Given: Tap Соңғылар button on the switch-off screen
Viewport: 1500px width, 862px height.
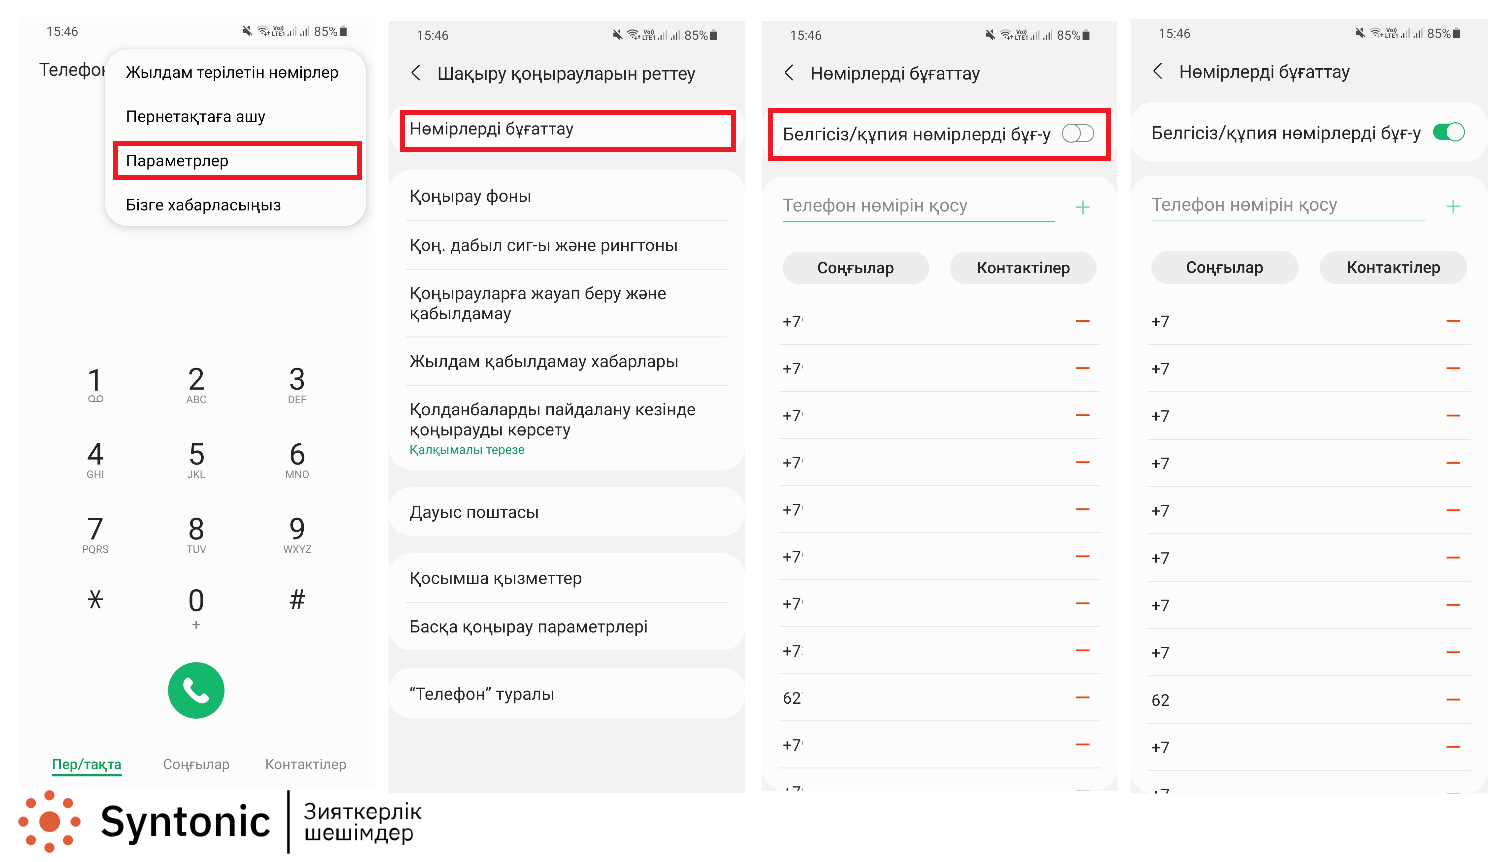Looking at the screenshot, I should click(x=856, y=268).
